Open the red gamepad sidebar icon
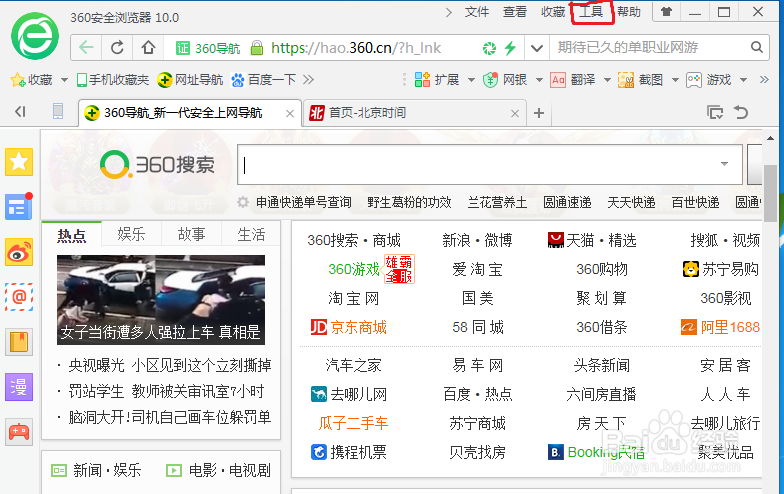Screen dimensions: 784x494 tap(19, 432)
